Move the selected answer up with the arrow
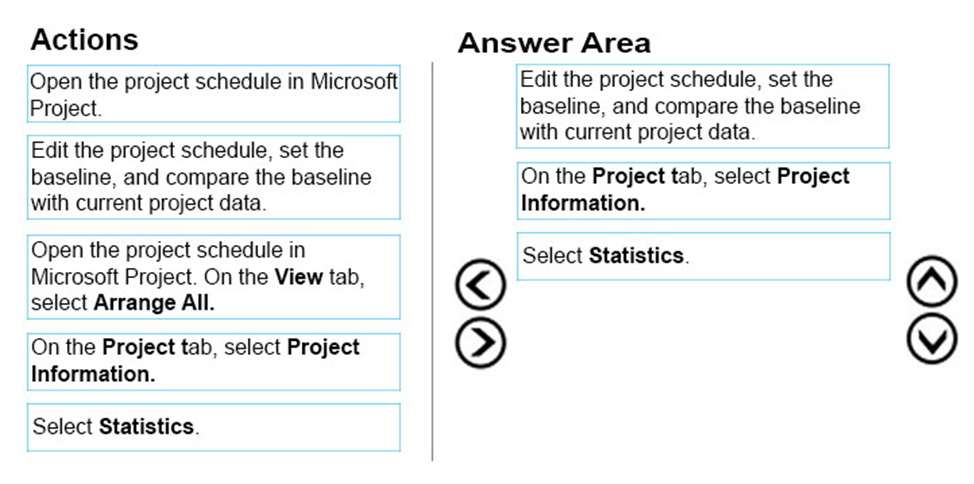Screen dimensions: 974x484 point(932,281)
